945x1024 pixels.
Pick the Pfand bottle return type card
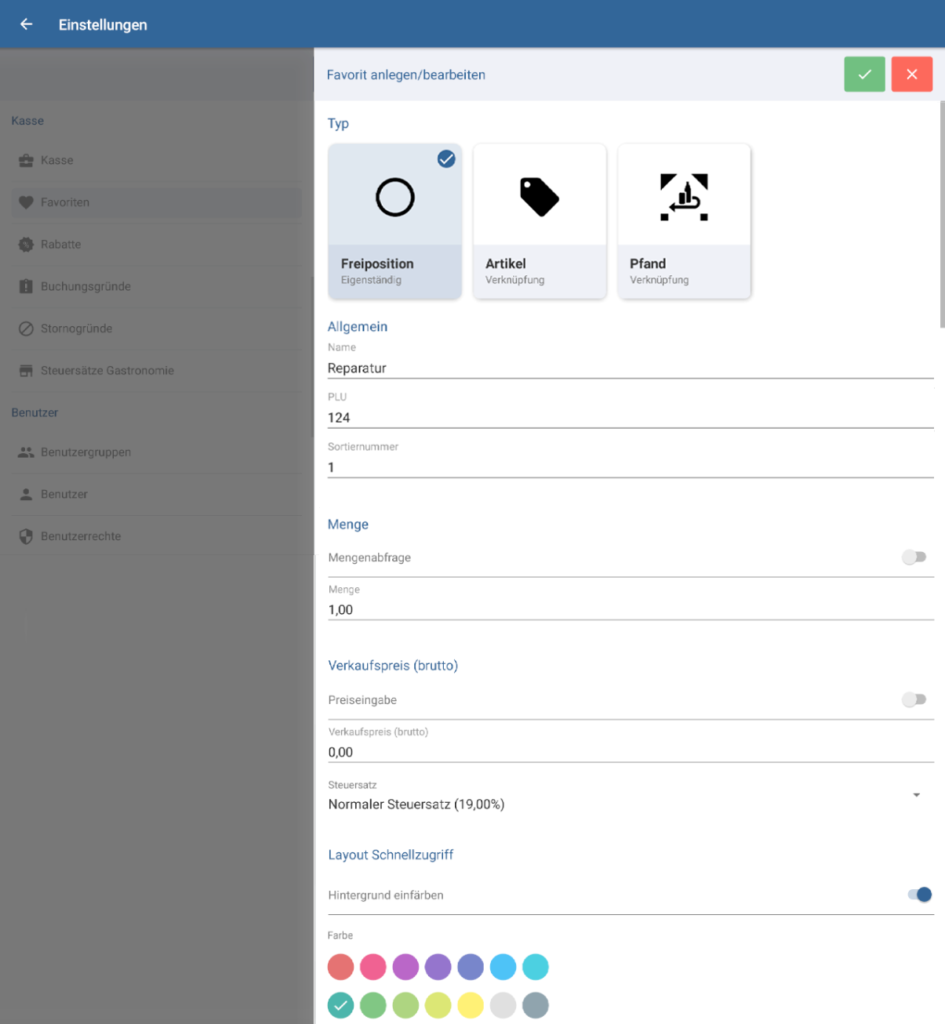click(x=684, y=220)
